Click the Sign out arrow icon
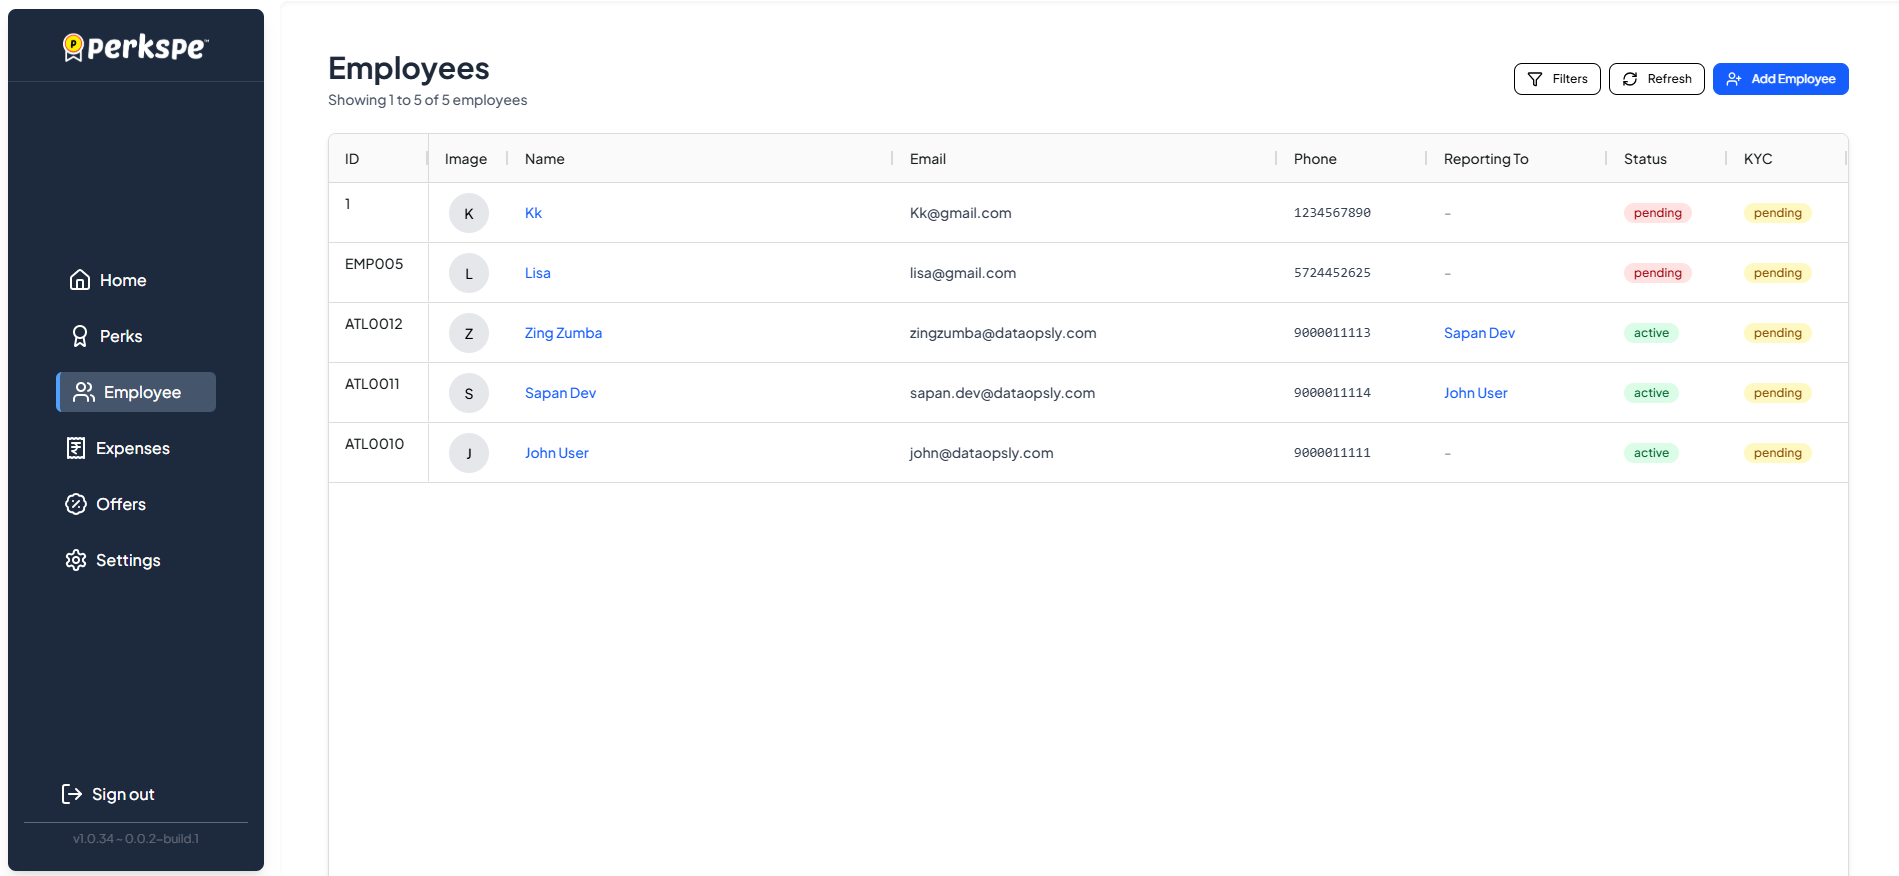Image resolution: width=1899 pixels, height=876 pixels. [x=72, y=794]
